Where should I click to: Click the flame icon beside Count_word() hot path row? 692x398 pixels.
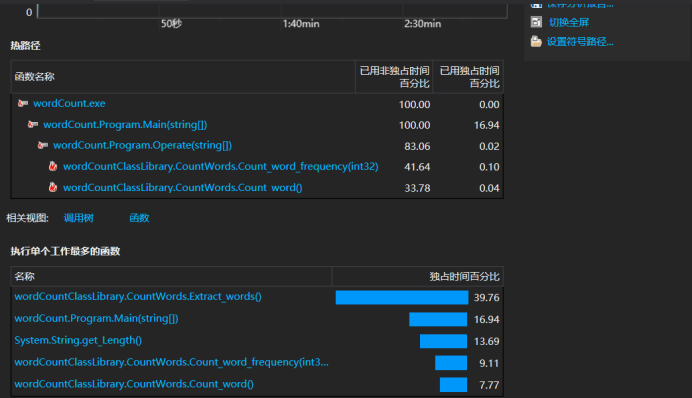pyautogui.click(x=53, y=187)
